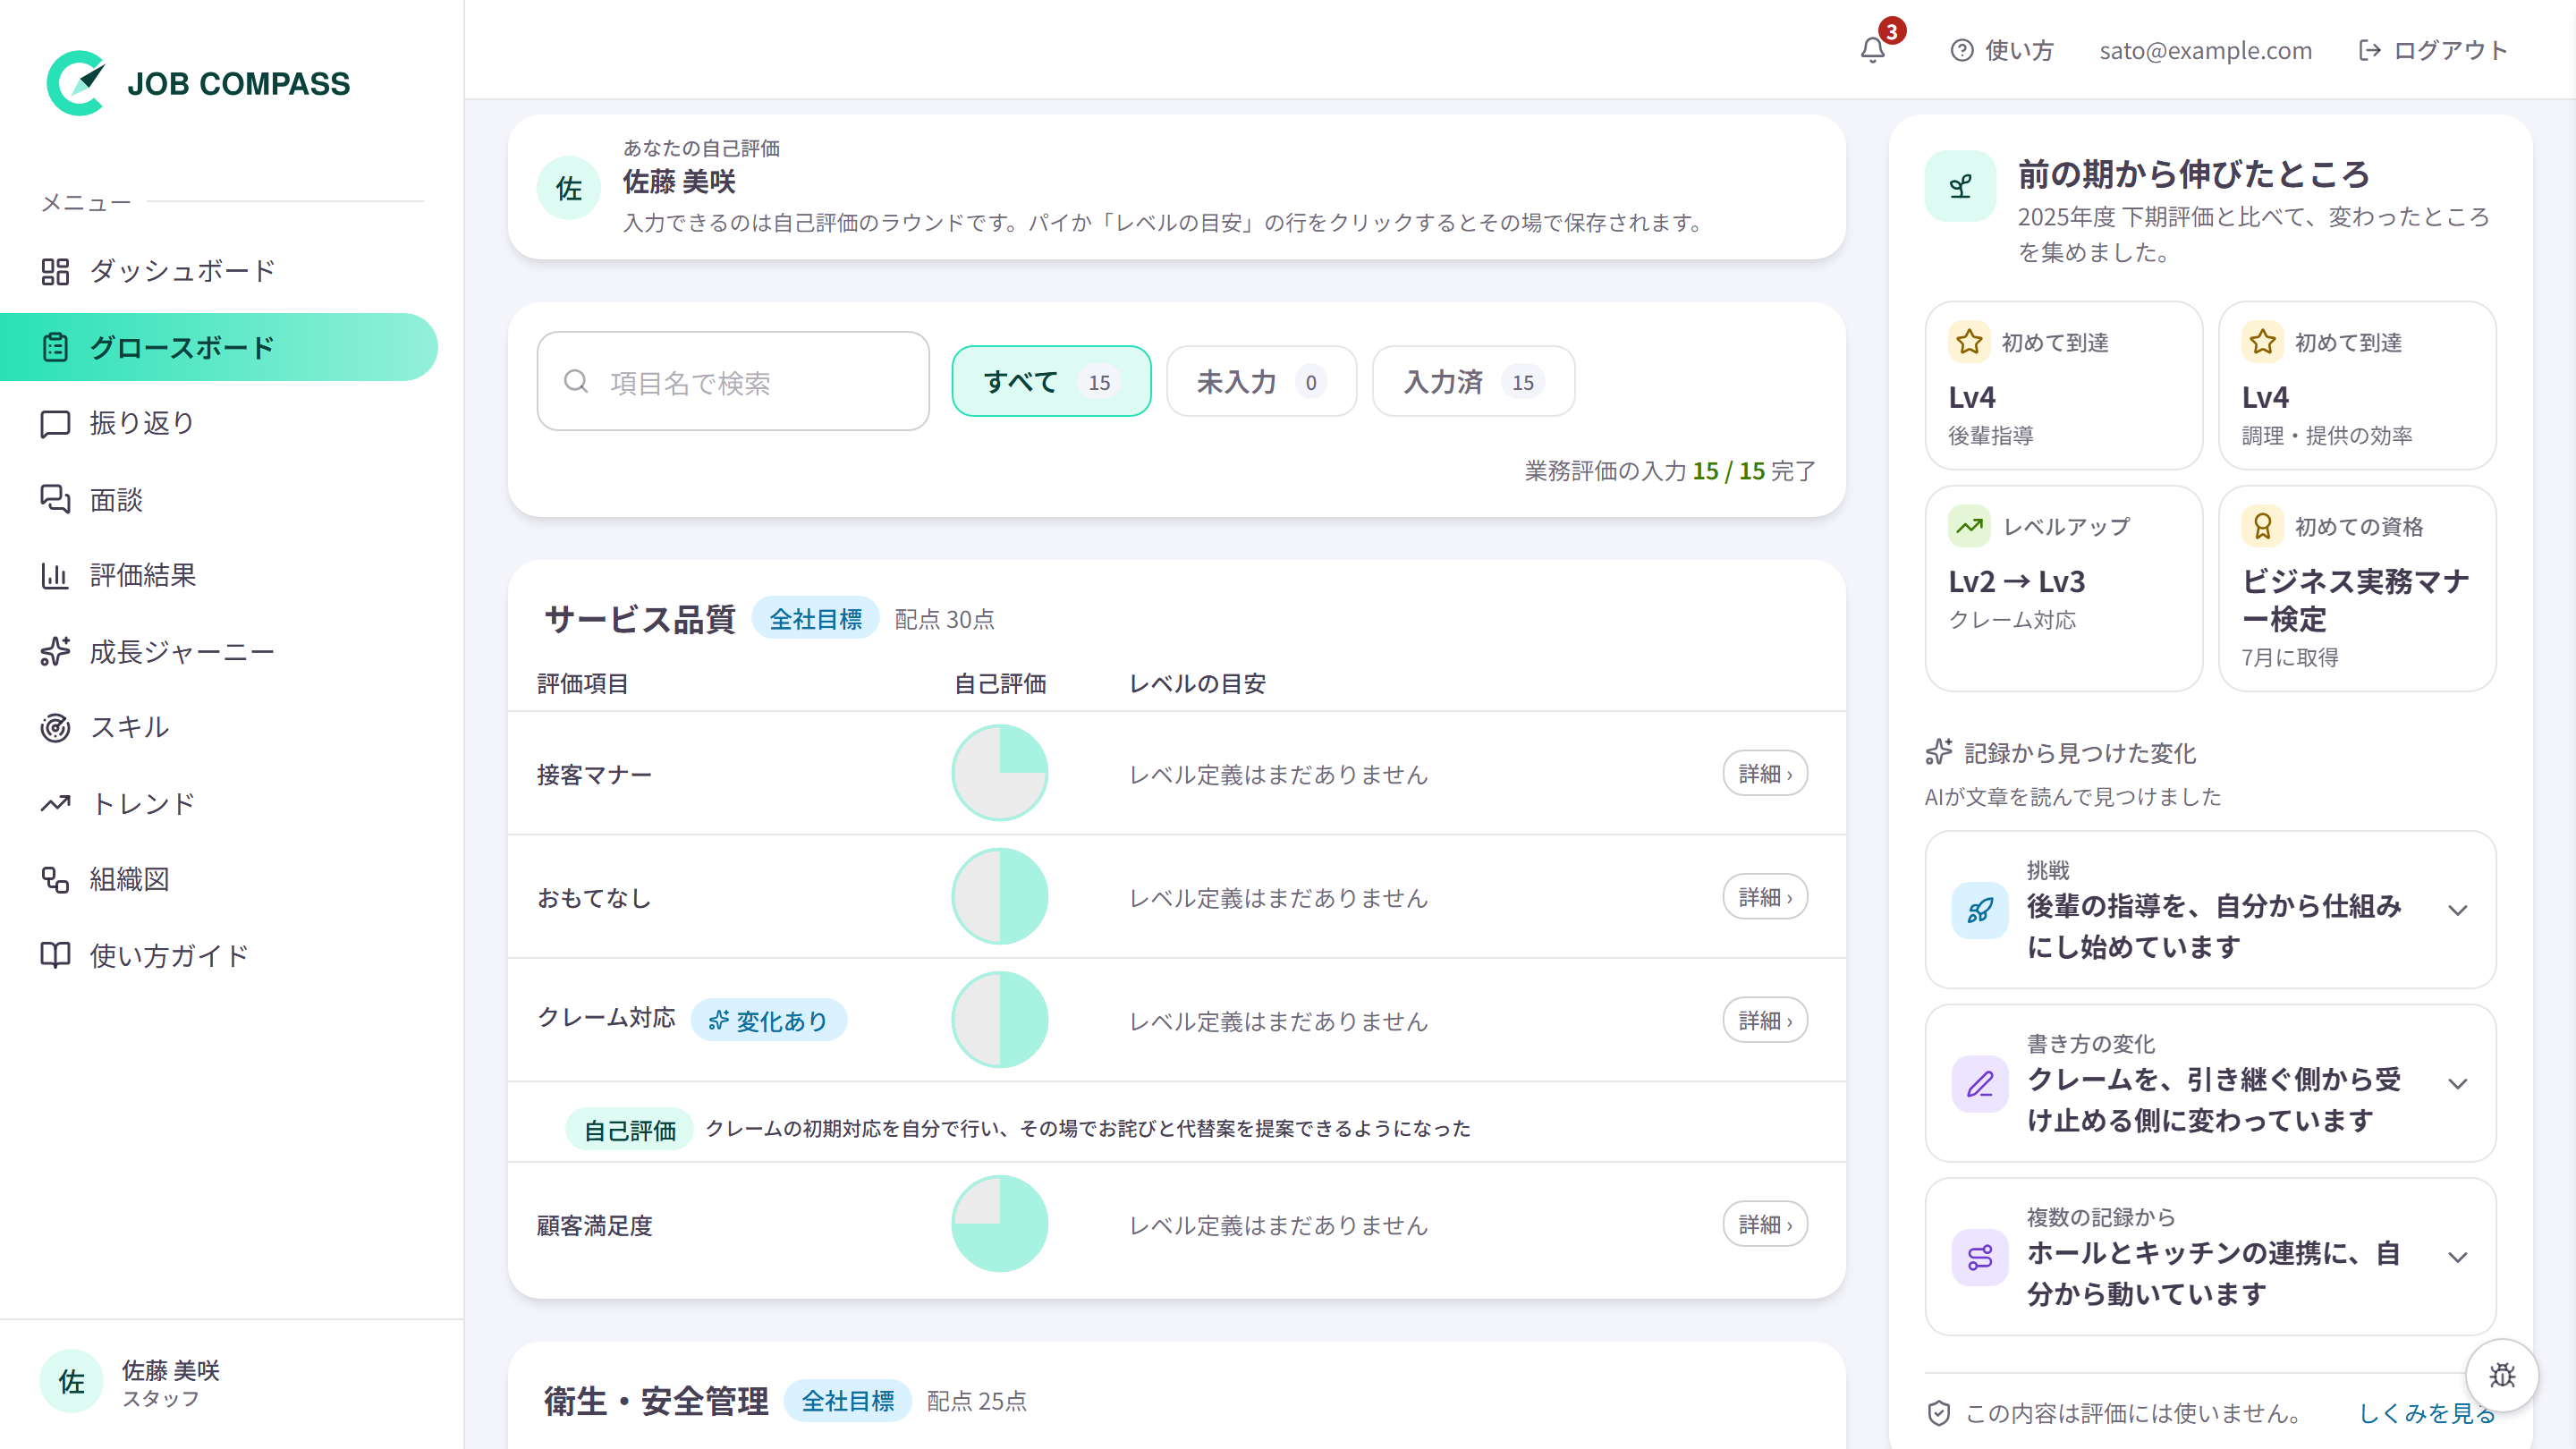Select the 入力済 15 filter

point(1473,381)
